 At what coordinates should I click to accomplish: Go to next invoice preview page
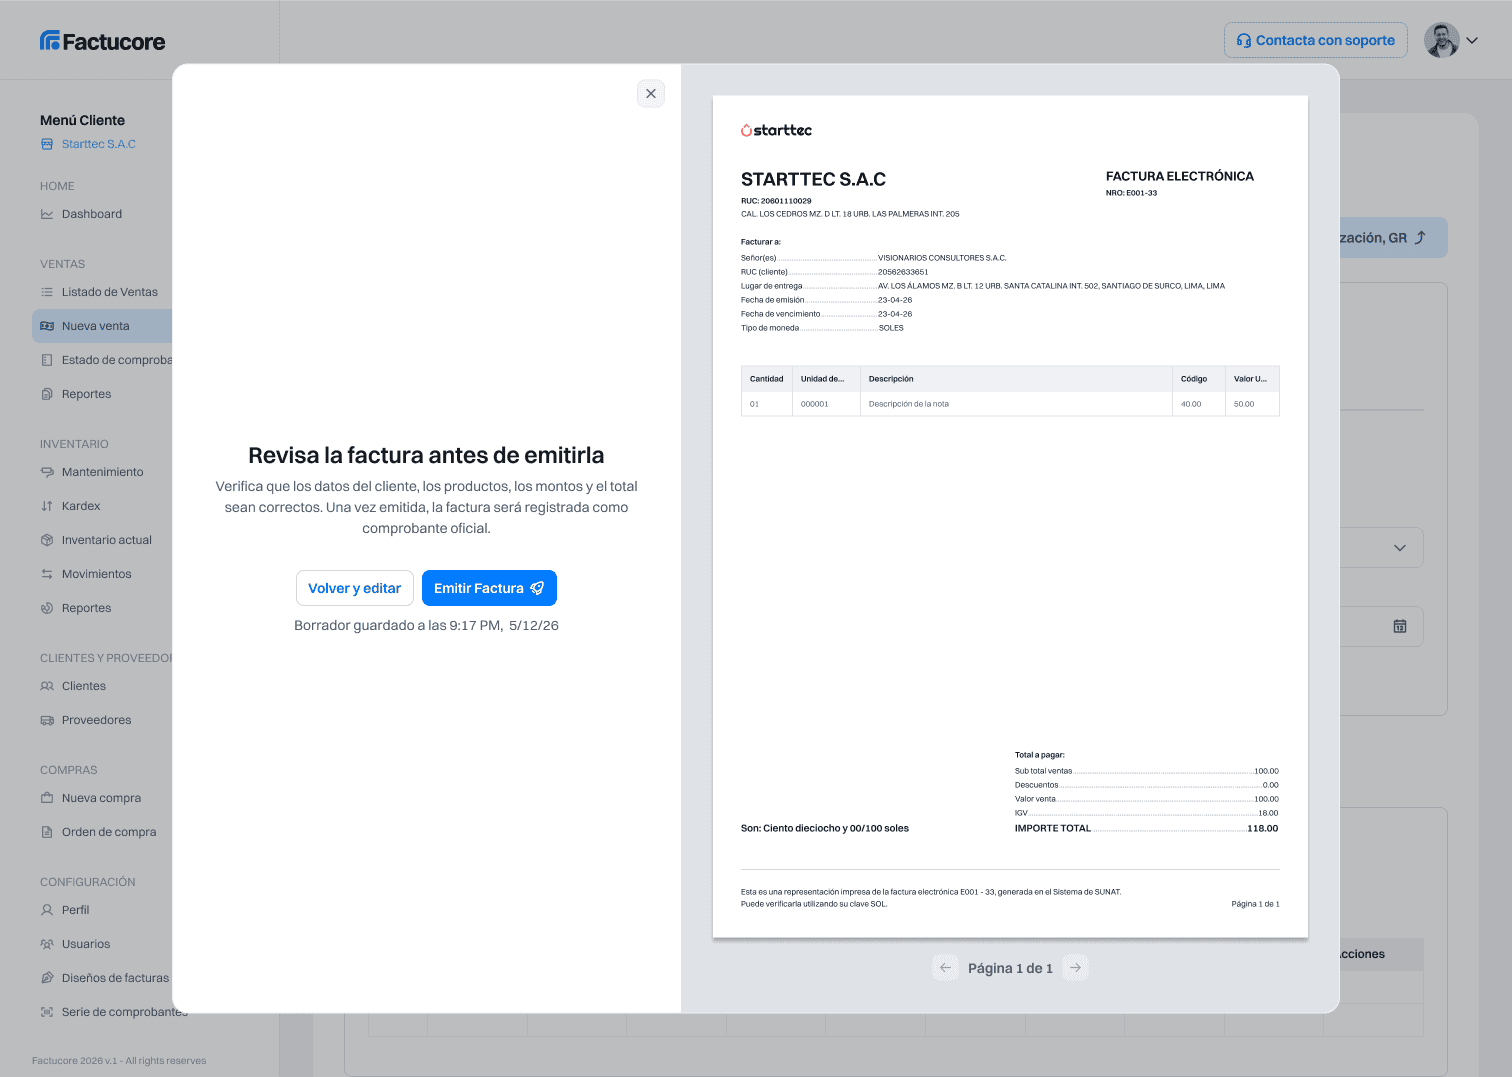coord(1075,968)
